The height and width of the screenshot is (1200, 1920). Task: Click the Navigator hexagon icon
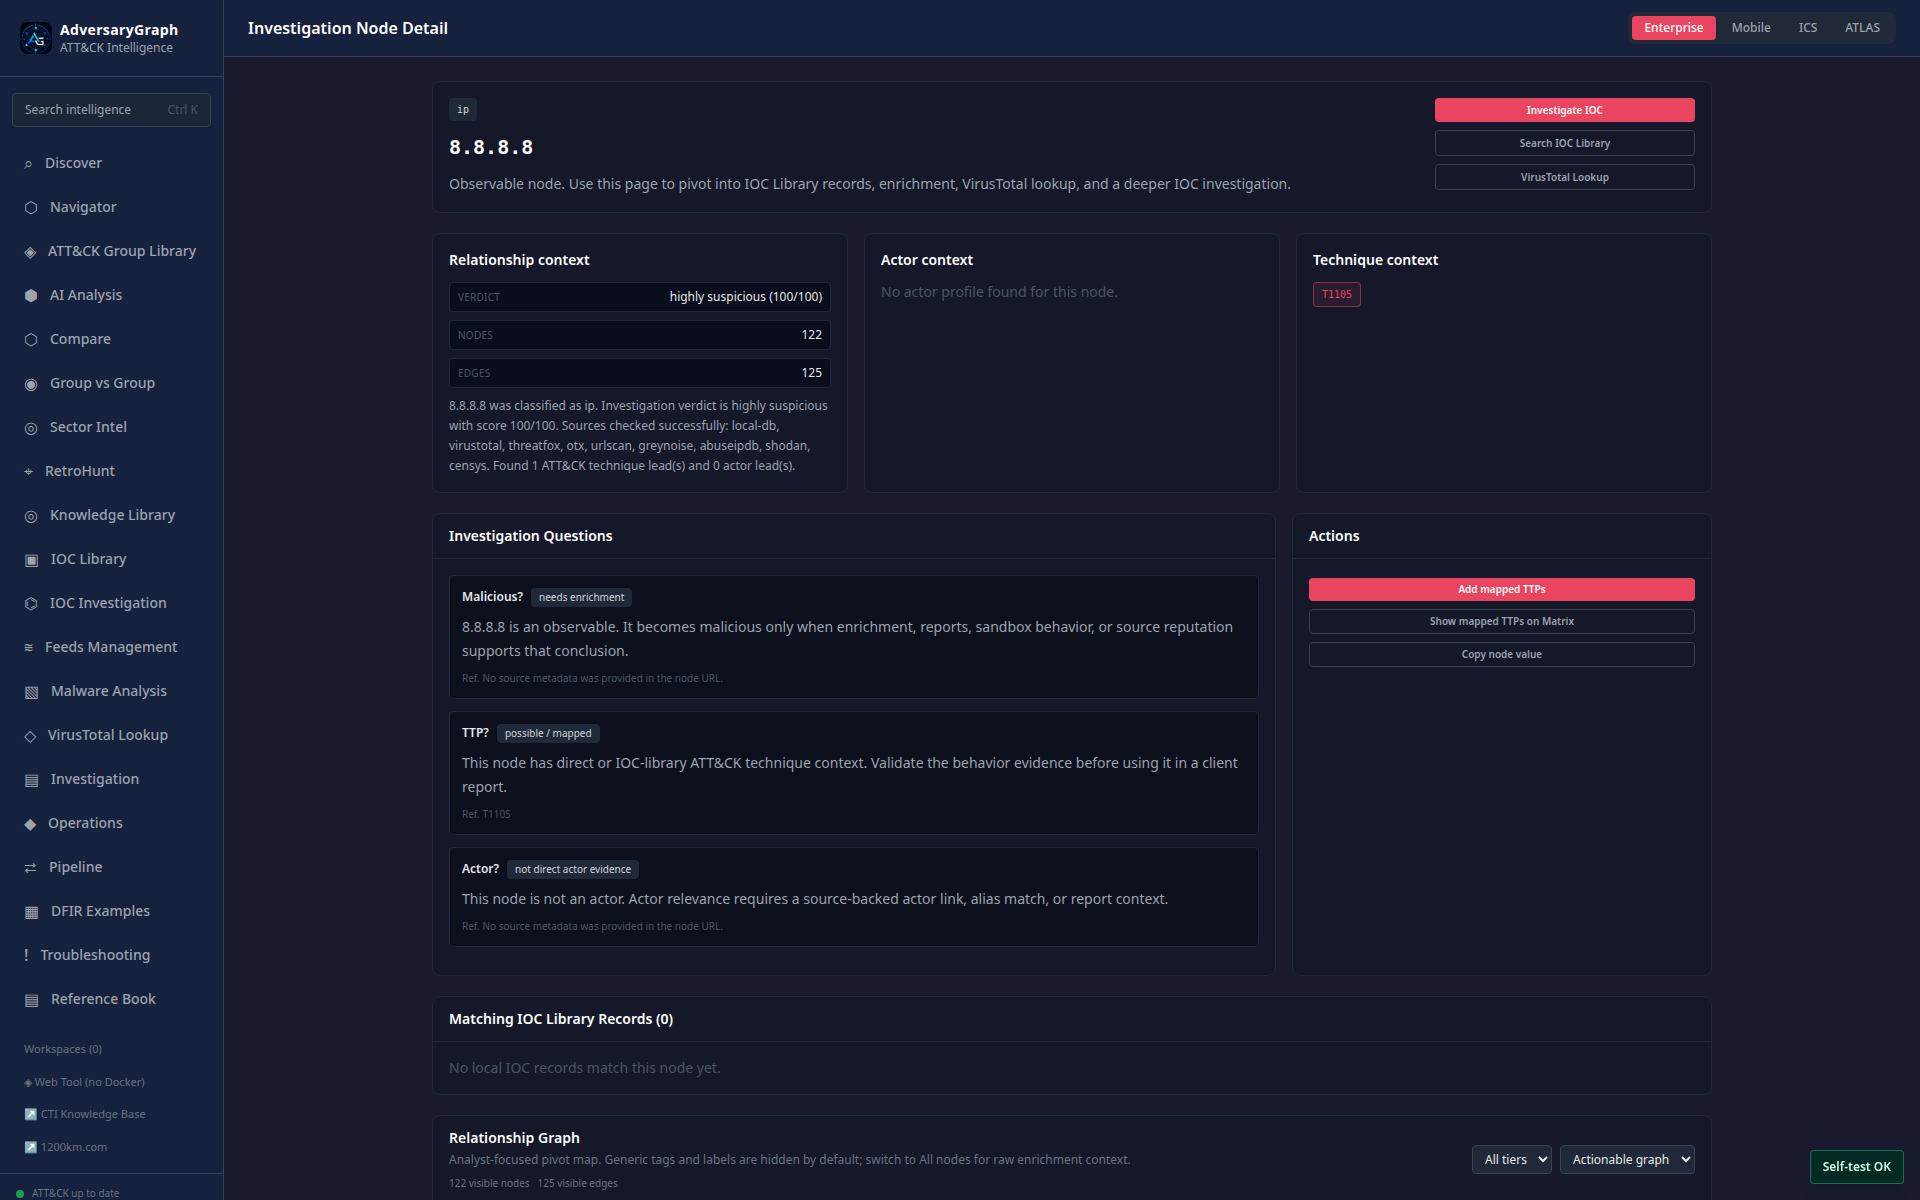click(31, 208)
